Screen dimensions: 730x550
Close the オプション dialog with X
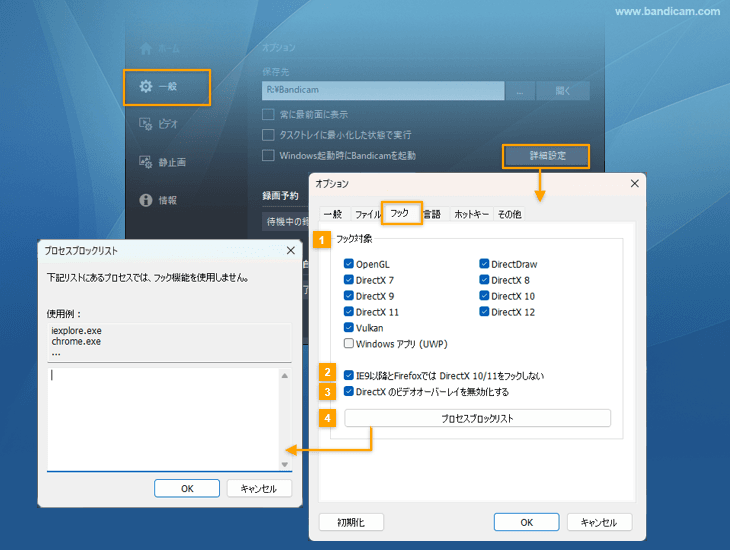(x=633, y=184)
